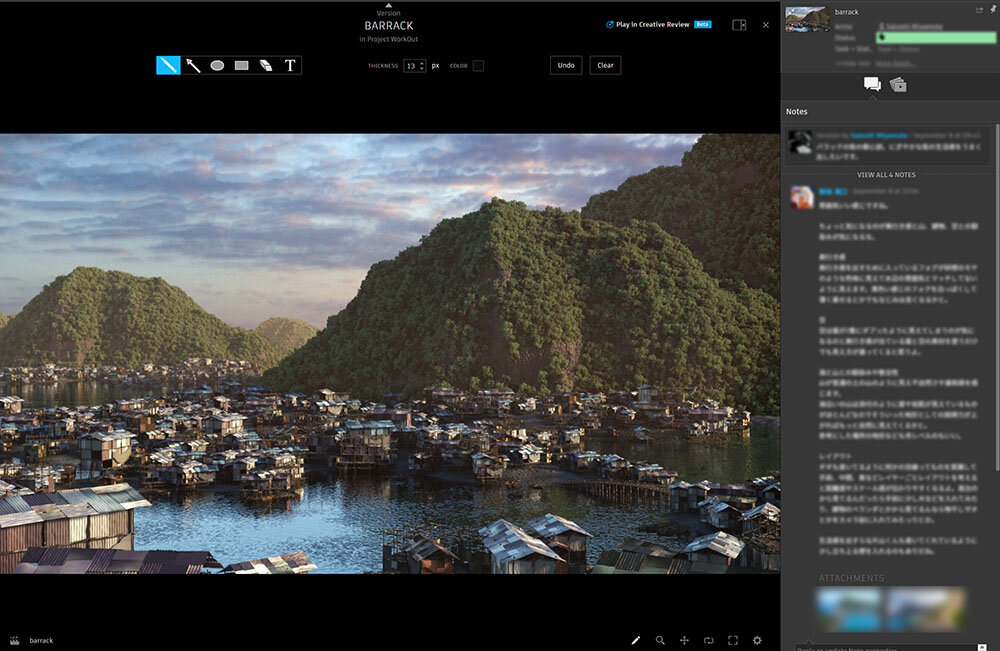
Task: Click the Clear button
Action: (x=605, y=65)
